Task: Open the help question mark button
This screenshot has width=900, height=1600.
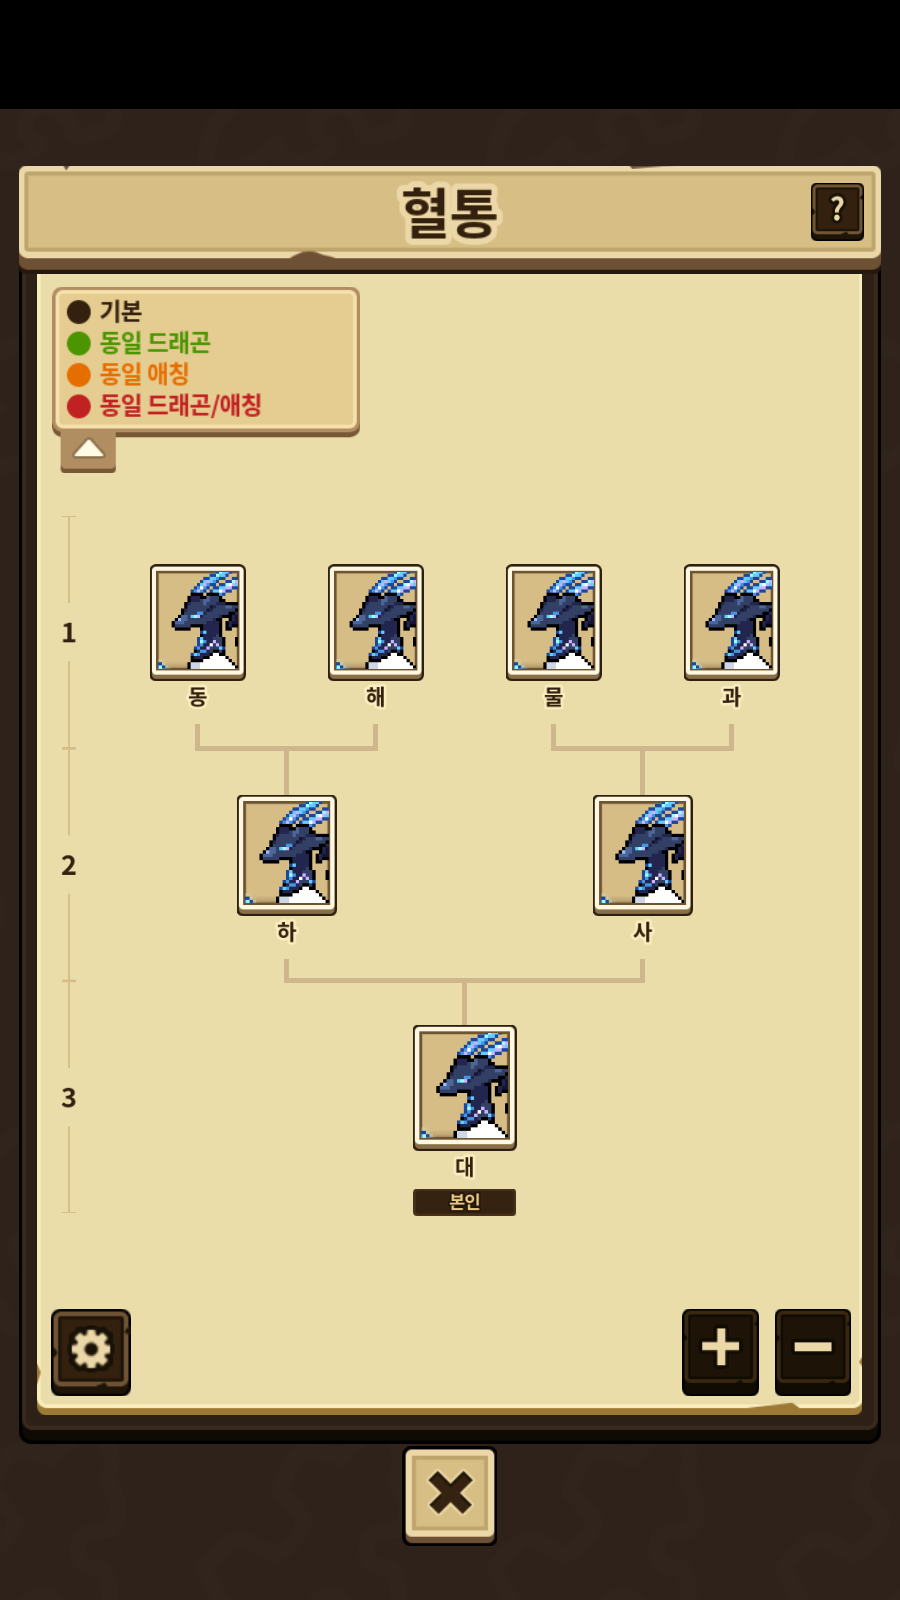Action: coord(837,211)
